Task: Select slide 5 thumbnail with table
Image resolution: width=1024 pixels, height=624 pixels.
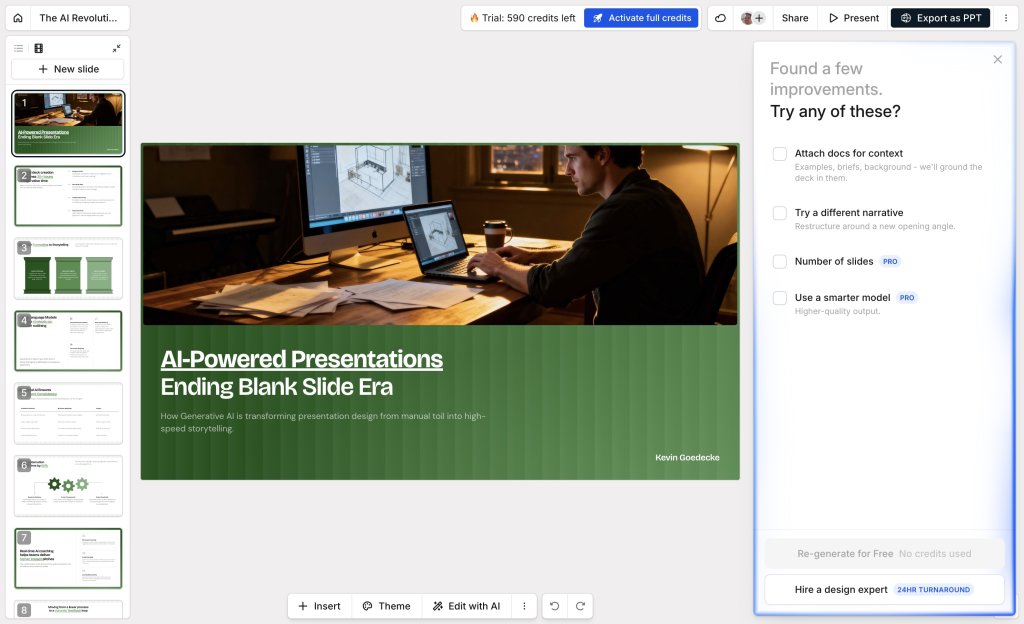Action: (x=68, y=413)
